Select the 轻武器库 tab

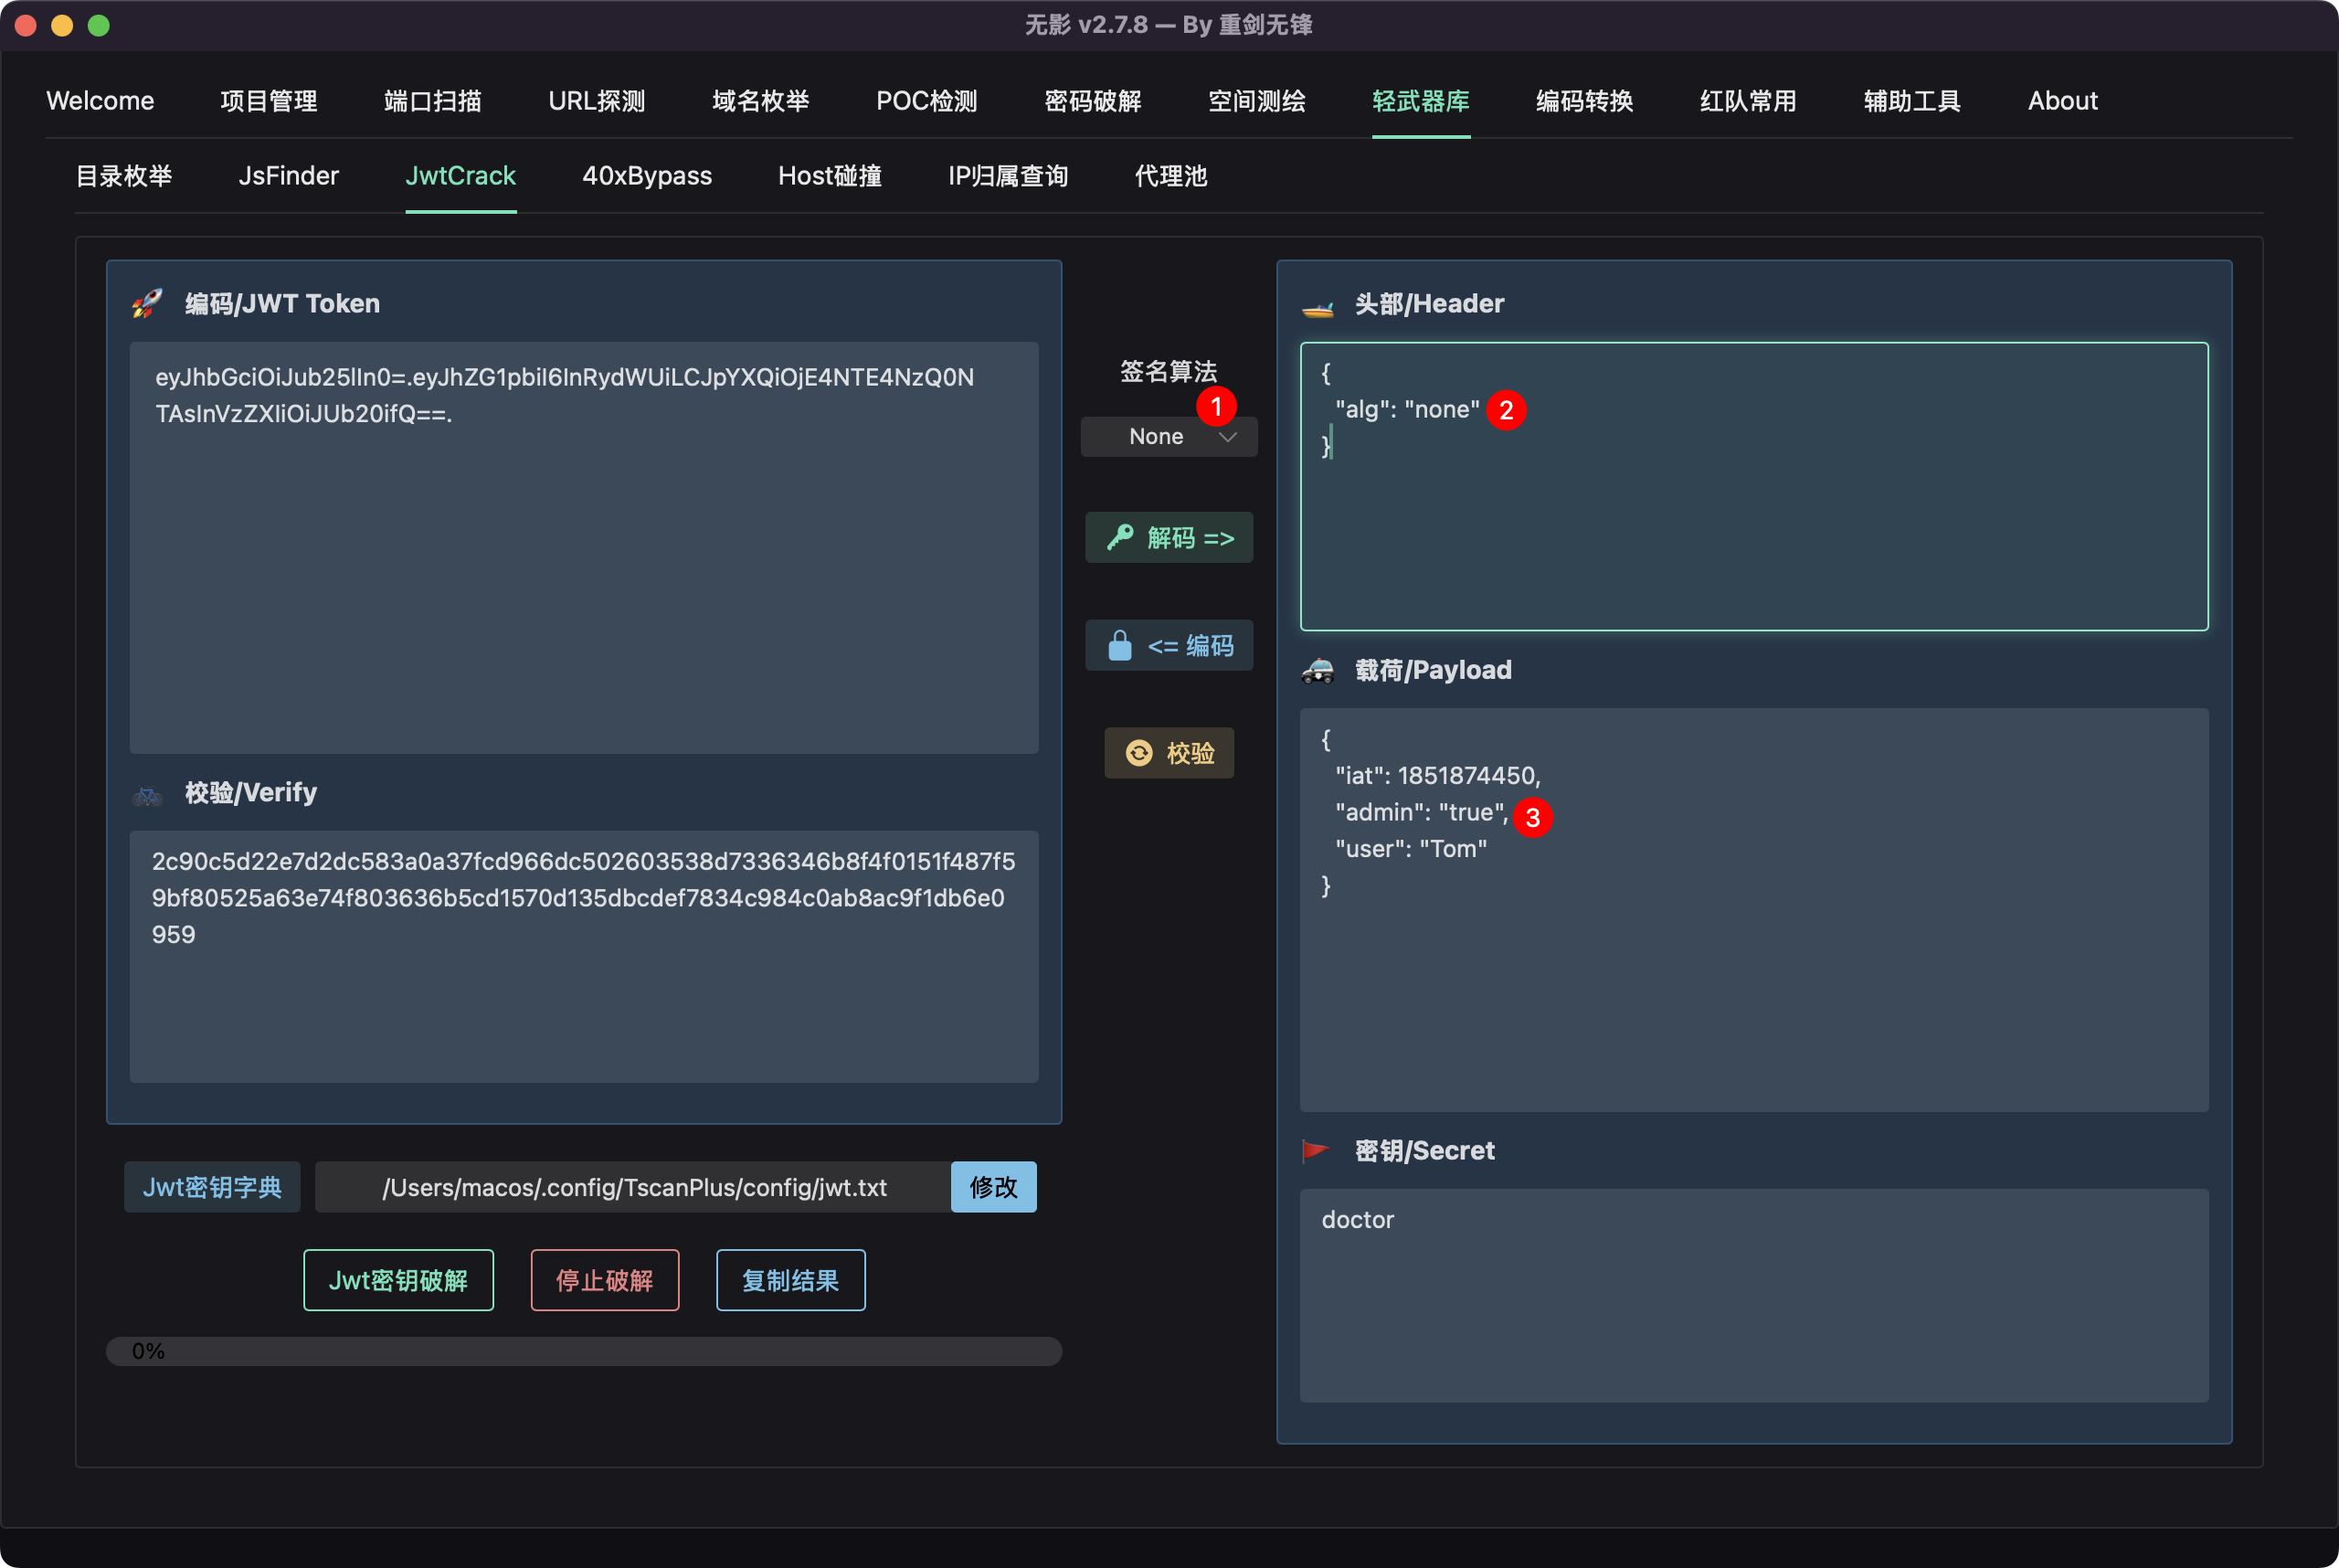click(1421, 101)
